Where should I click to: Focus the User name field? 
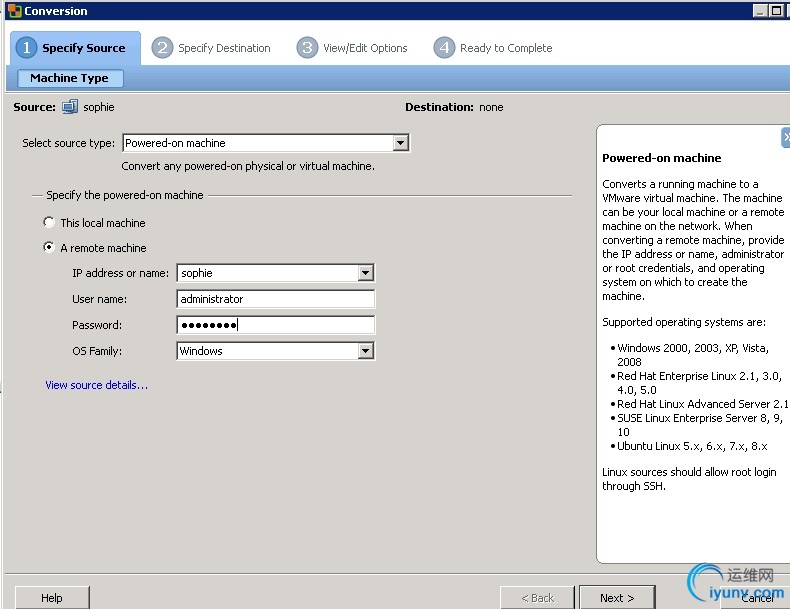tap(276, 299)
